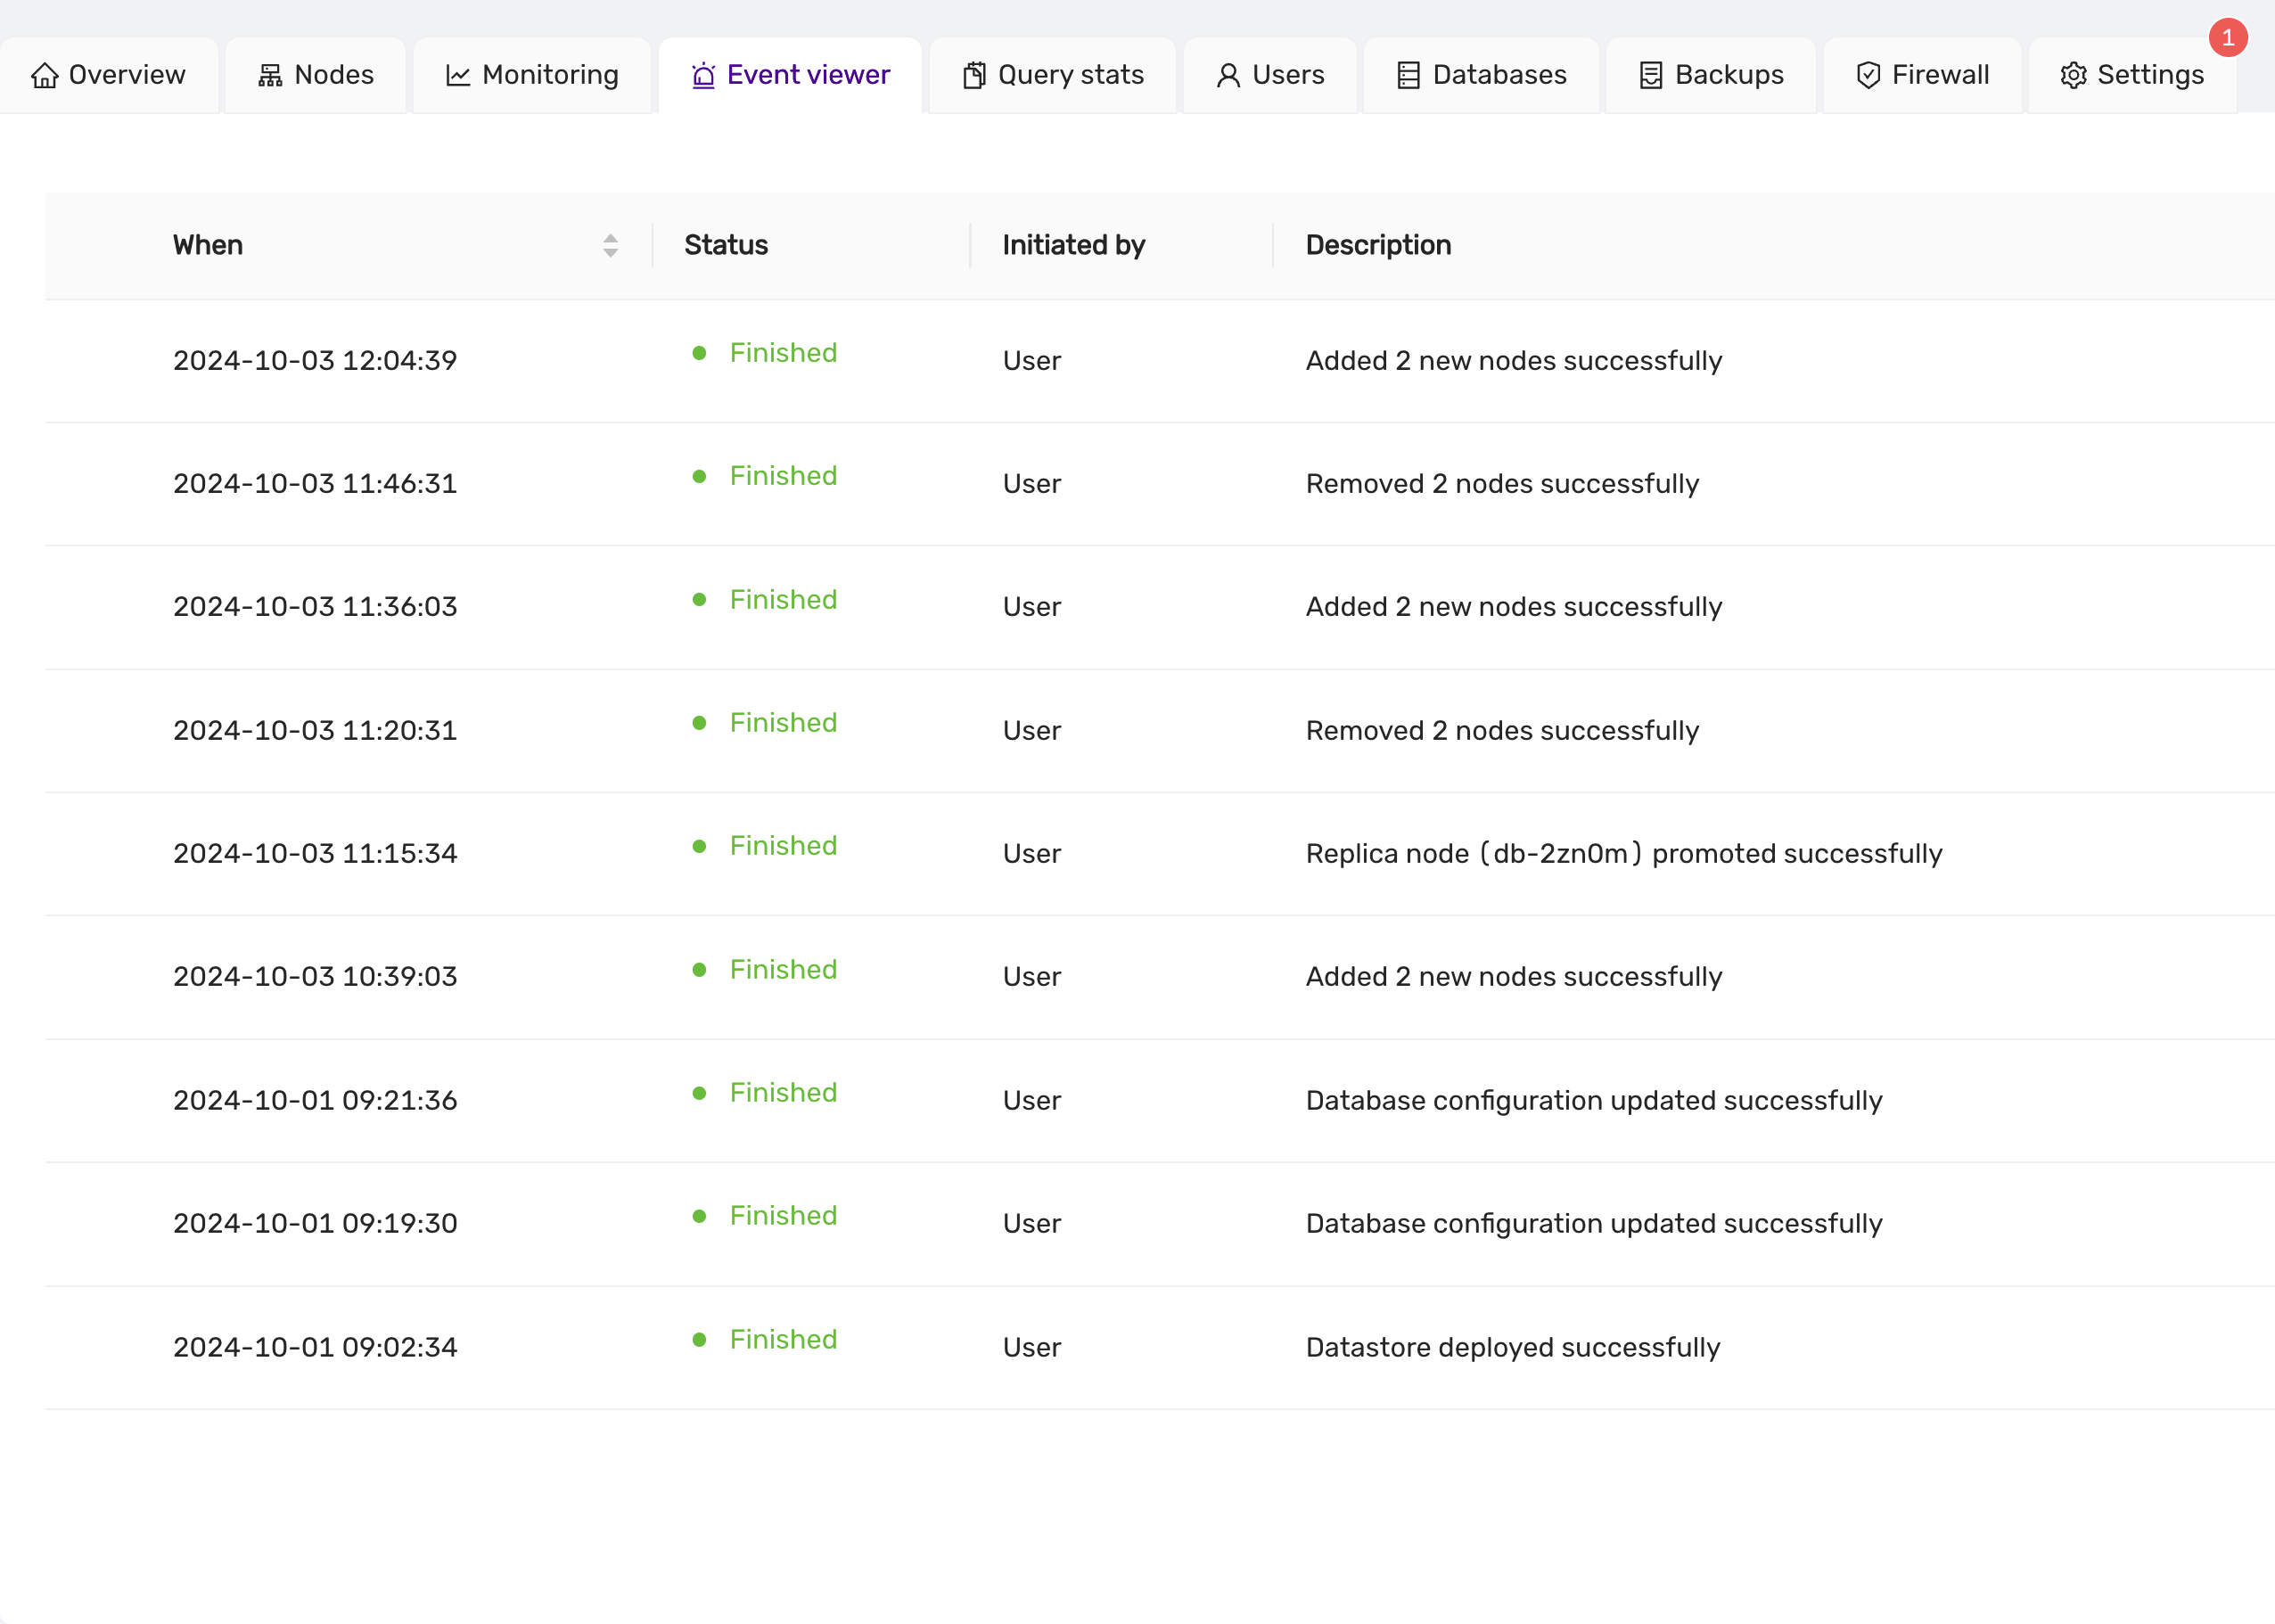
Task: Click the Firewall shield icon
Action: 1868,76
